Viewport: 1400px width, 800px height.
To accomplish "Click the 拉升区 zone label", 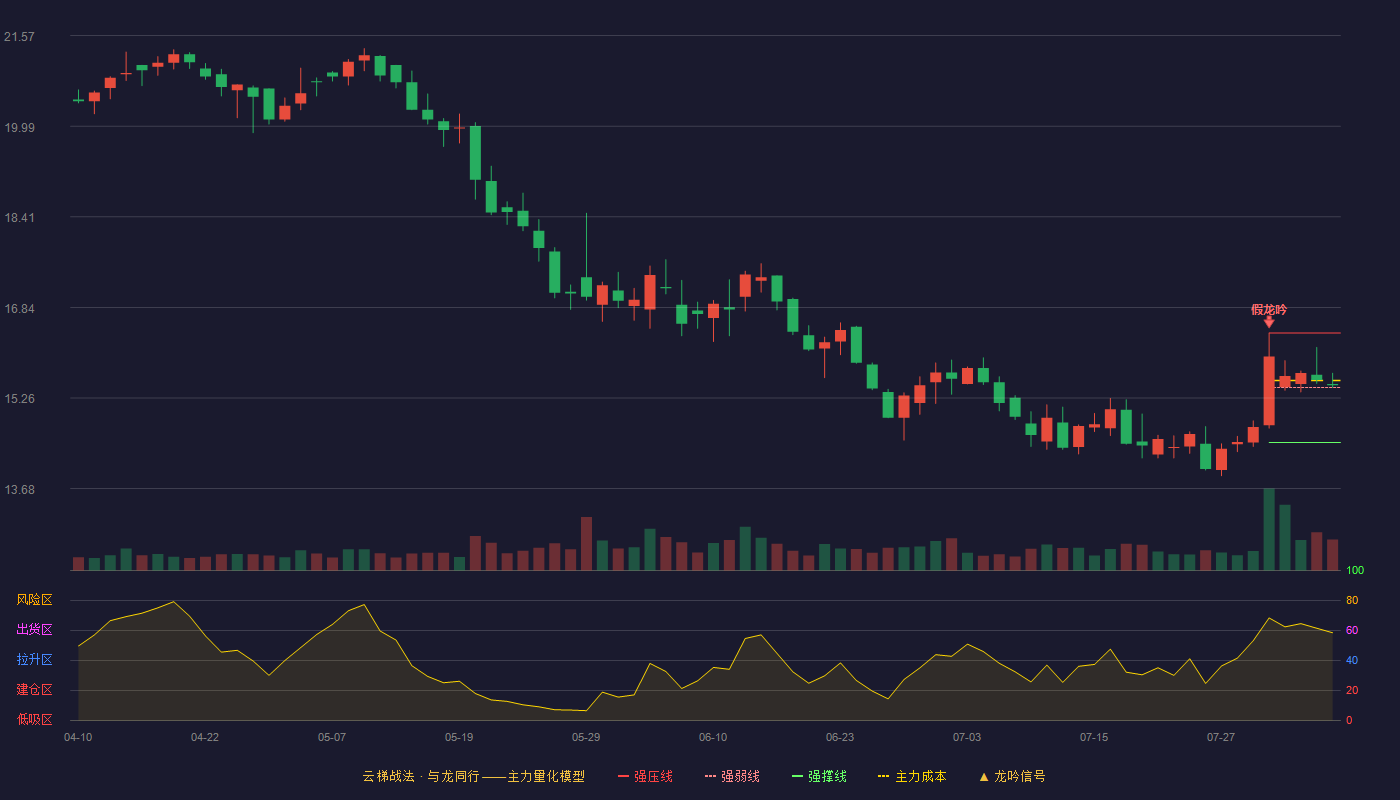I will click(34, 660).
